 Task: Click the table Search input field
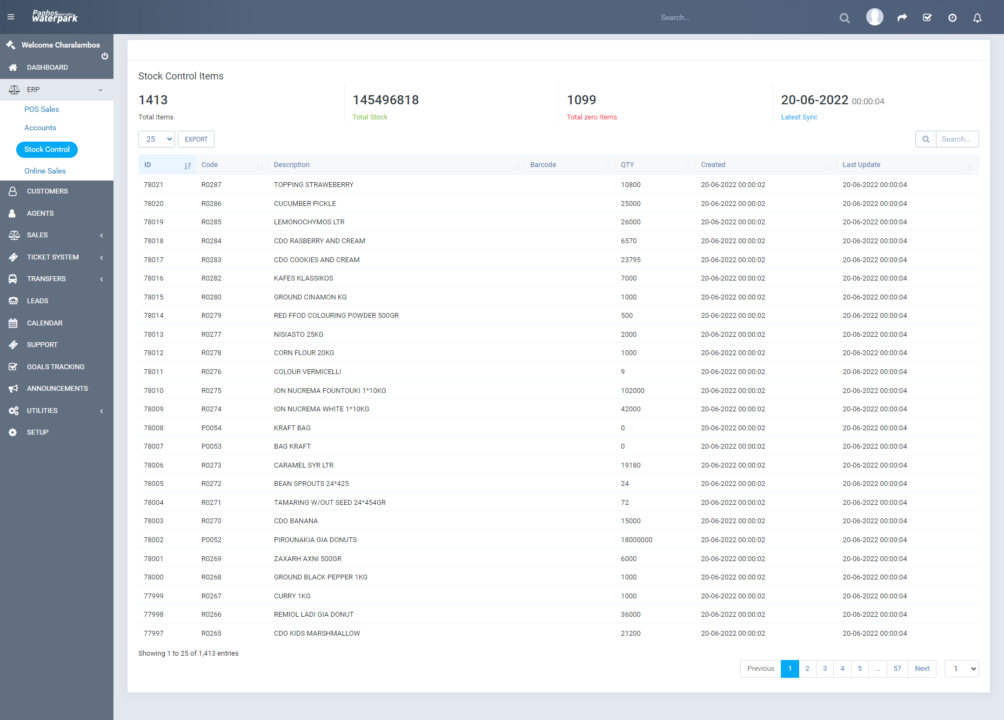click(957, 139)
